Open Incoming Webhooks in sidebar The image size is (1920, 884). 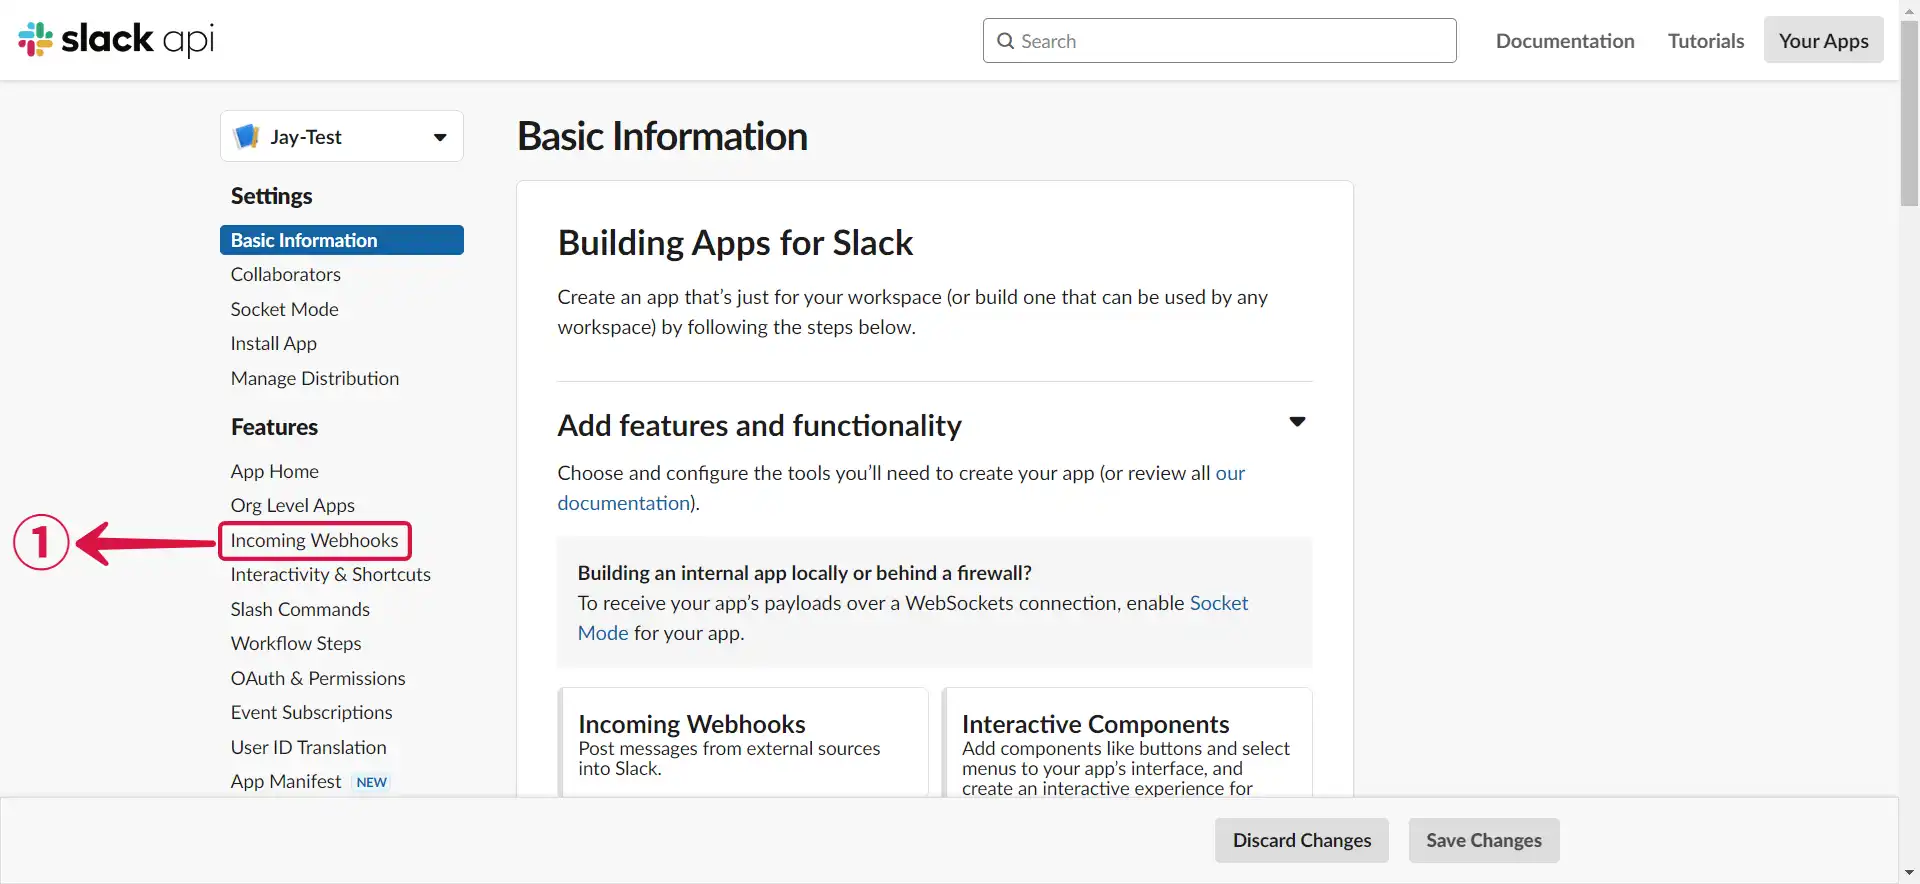click(314, 540)
